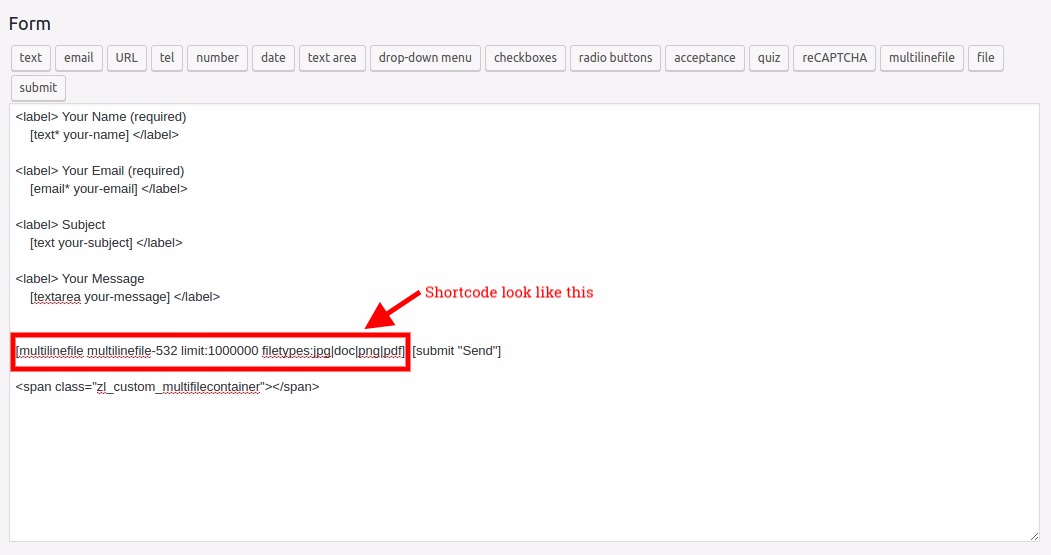
Task: Insert a text field tag
Action: click(x=30, y=58)
